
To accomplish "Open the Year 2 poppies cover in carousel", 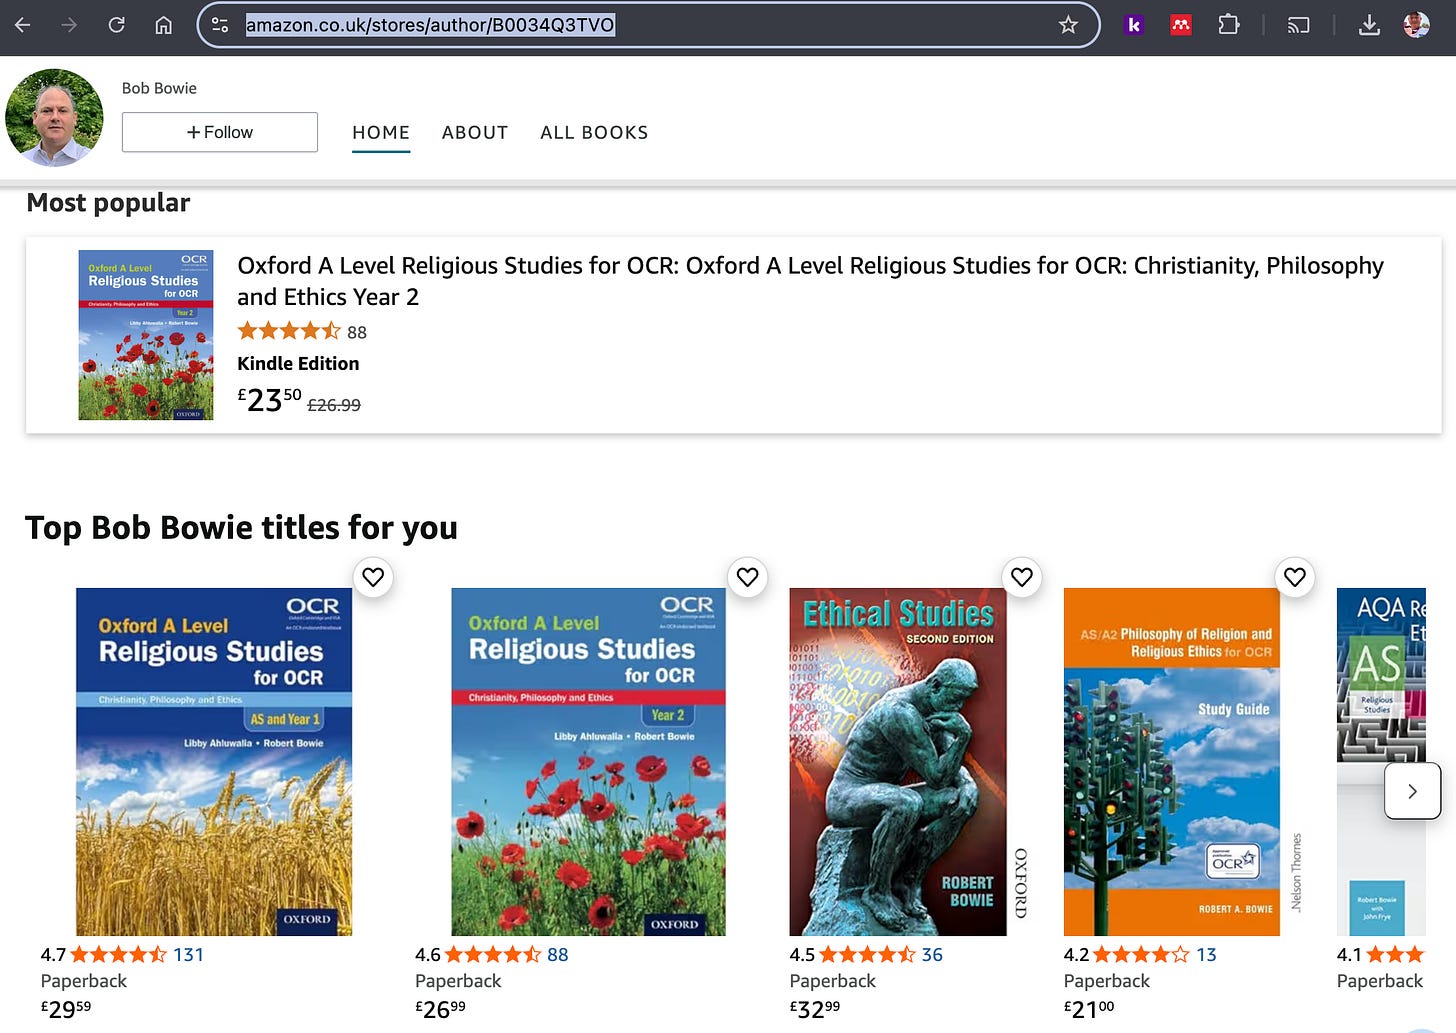I will 588,762.
